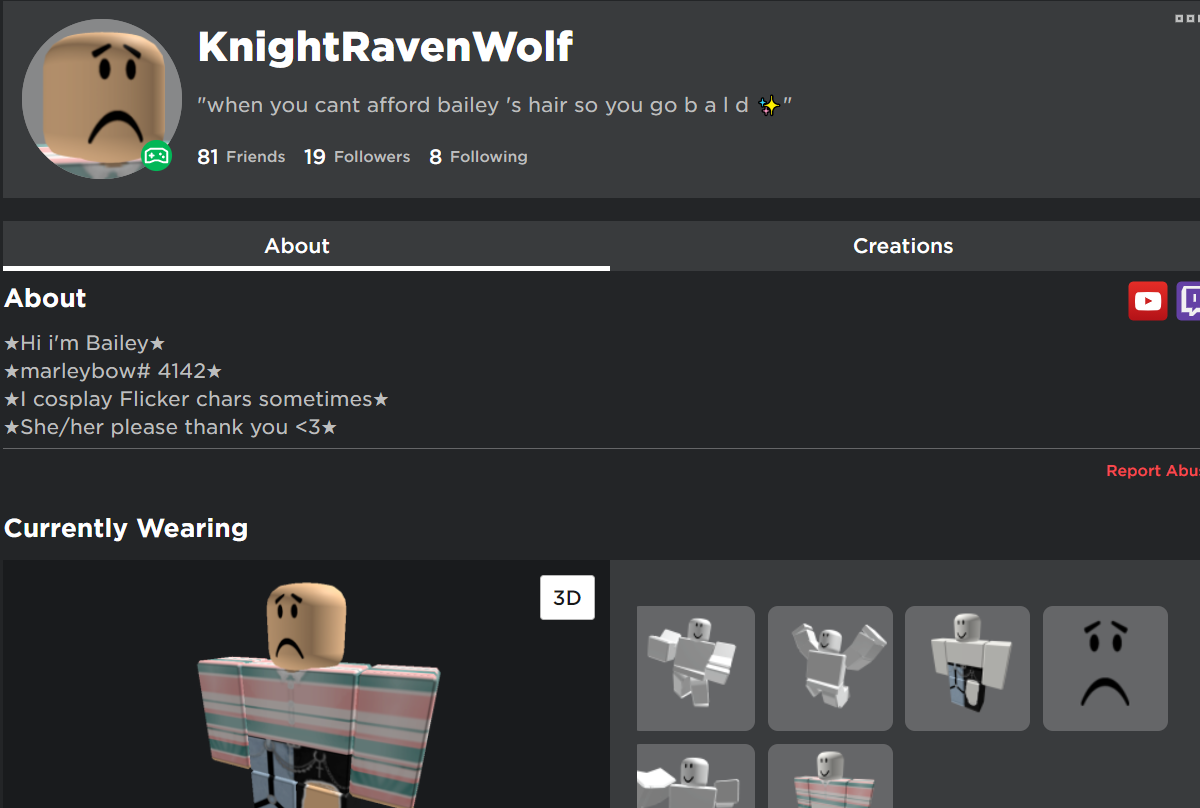
Task: View the 8 Following list
Action: (478, 157)
